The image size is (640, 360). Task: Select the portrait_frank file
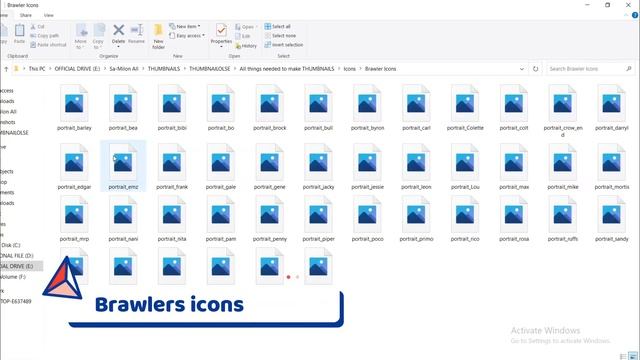pos(172,167)
